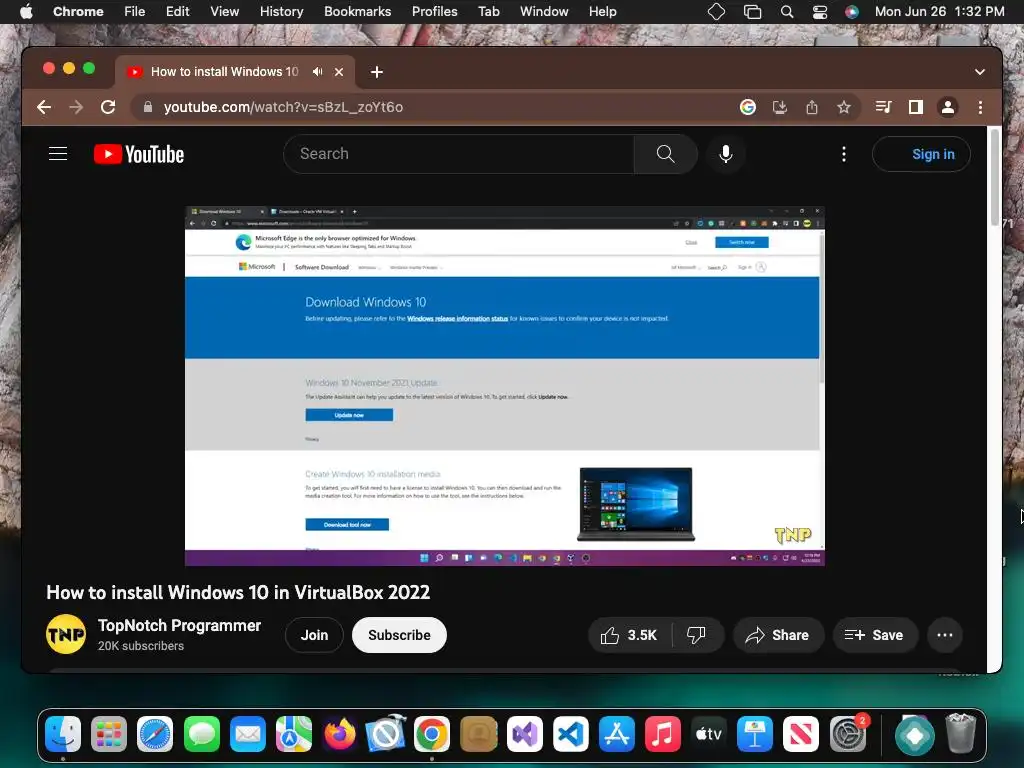Viewport: 1024px width, 768px height.
Task: Go back in Chrome
Action: (x=44, y=107)
